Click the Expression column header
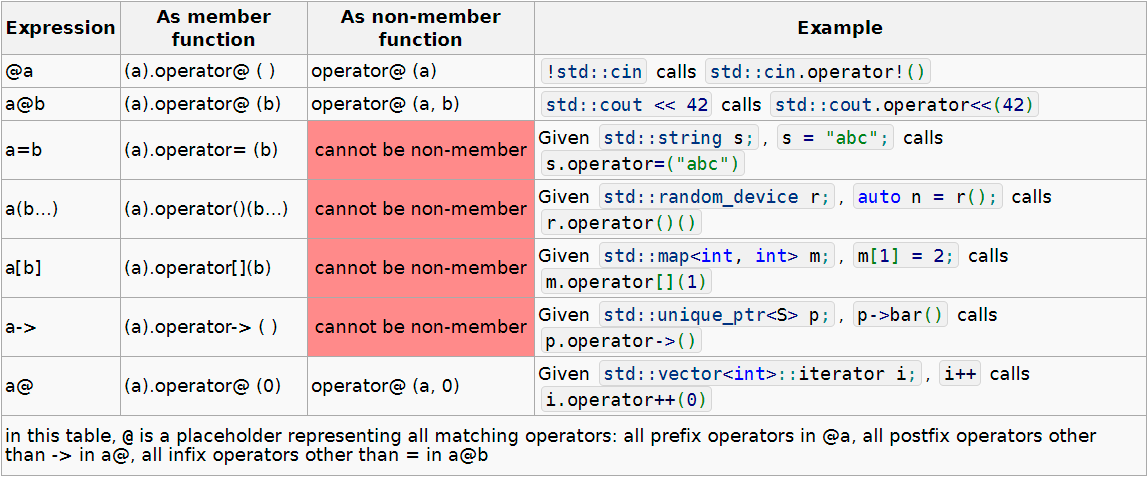The image size is (1148, 478). [x=60, y=28]
